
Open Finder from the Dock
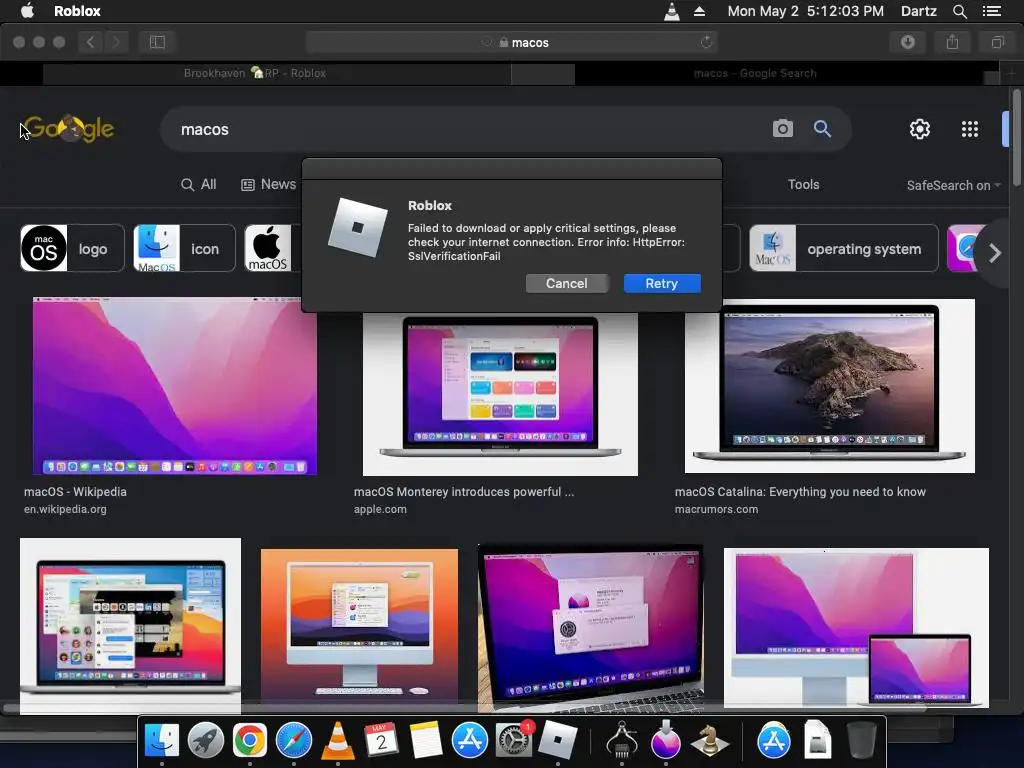point(161,741)
